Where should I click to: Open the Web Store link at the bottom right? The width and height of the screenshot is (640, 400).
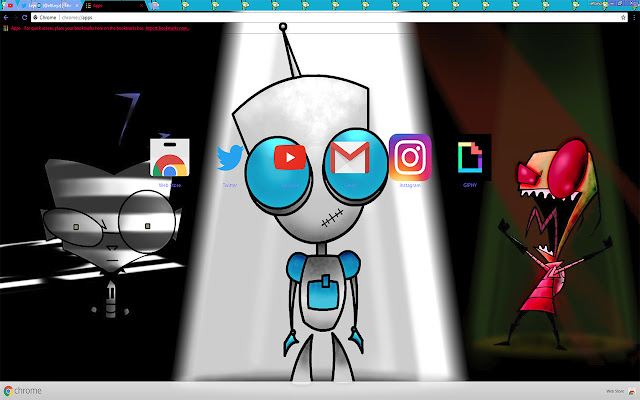[x=620, y=391]
